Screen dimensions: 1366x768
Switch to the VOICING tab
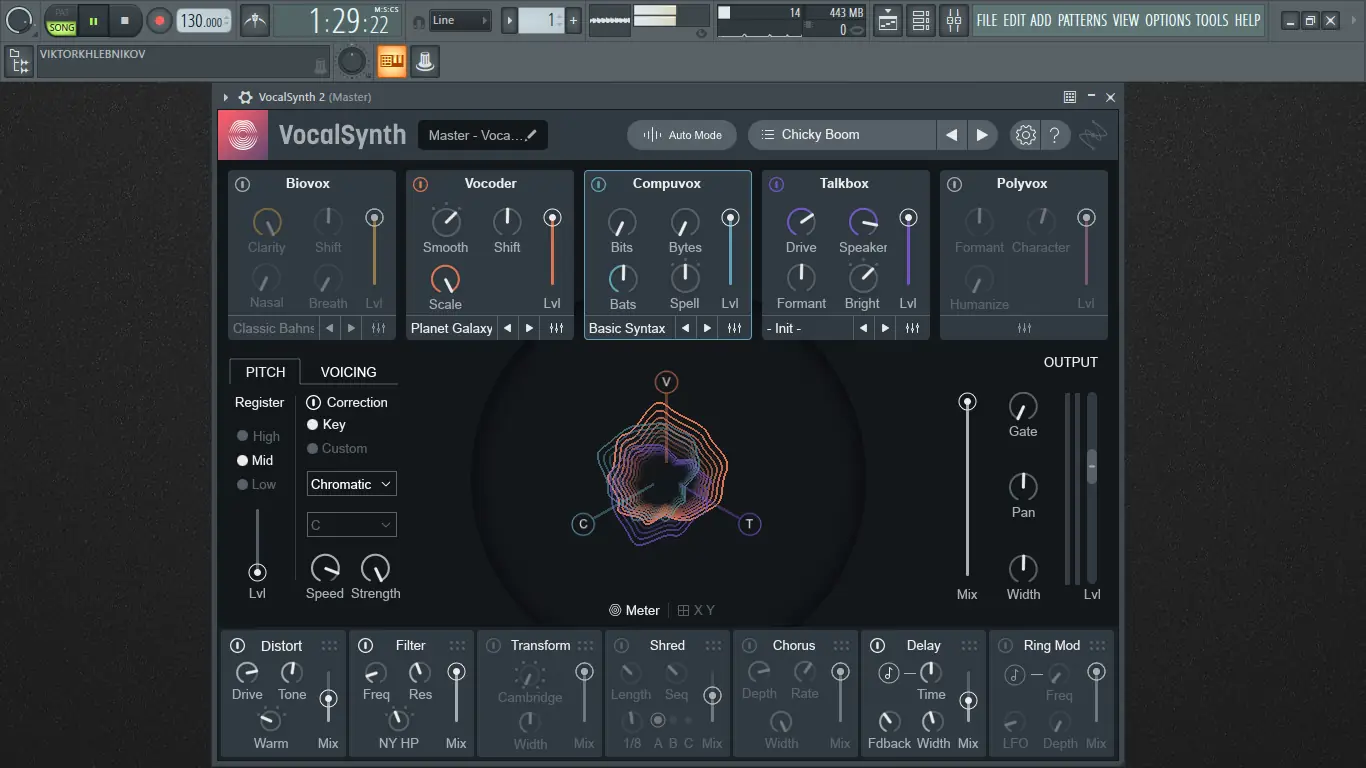point(348,371)
